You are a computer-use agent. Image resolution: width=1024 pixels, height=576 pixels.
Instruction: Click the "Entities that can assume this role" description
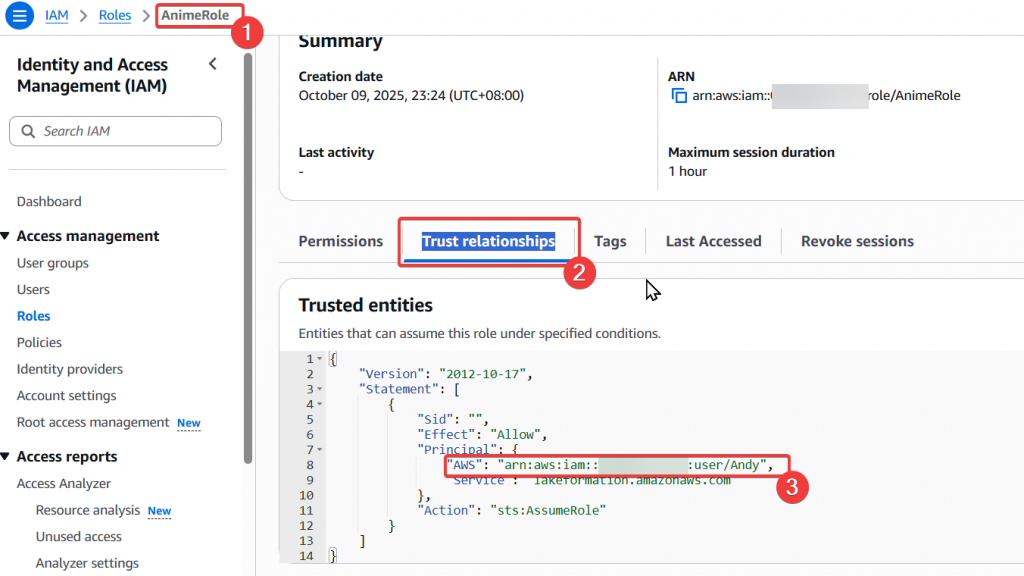tap(480, 333)
